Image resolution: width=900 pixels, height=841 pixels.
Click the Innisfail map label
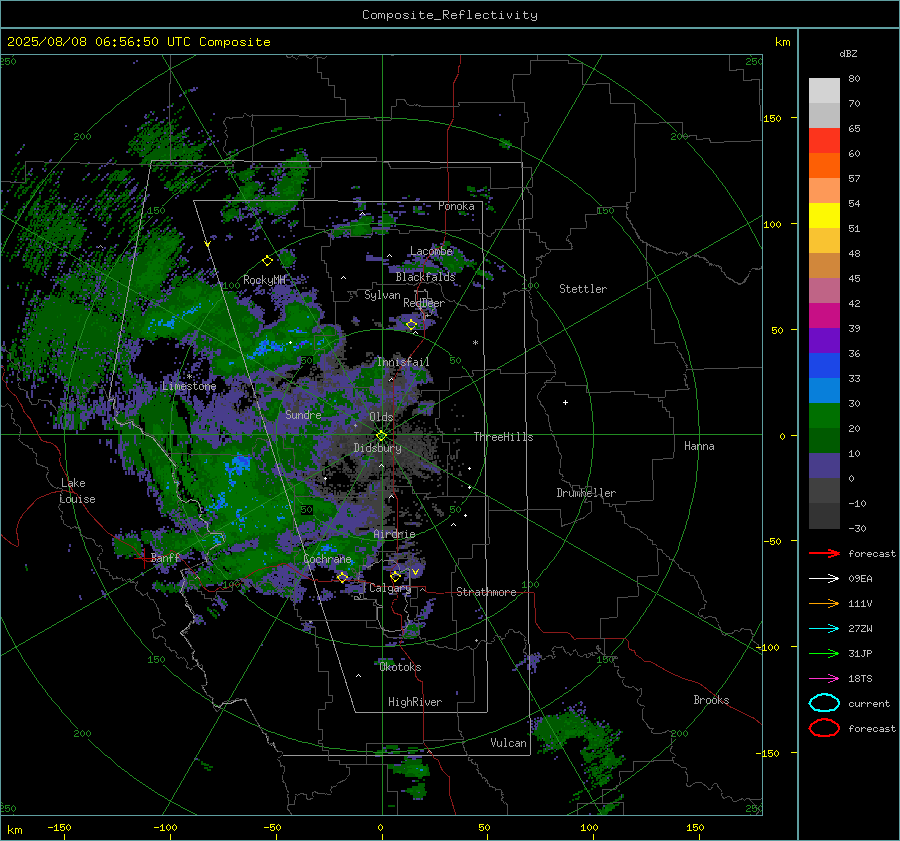point(403,362)
